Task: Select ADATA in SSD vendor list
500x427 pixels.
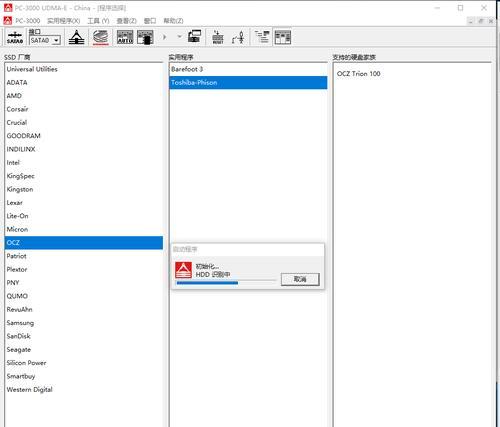Action: point(84,83)
